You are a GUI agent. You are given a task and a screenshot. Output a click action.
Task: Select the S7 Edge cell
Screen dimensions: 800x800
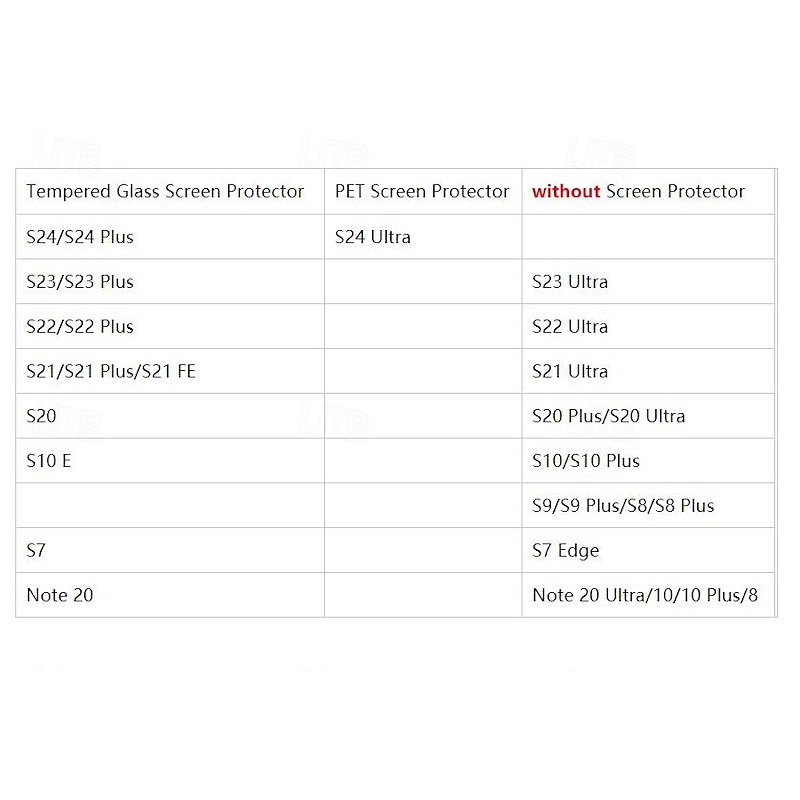(566, 550)
